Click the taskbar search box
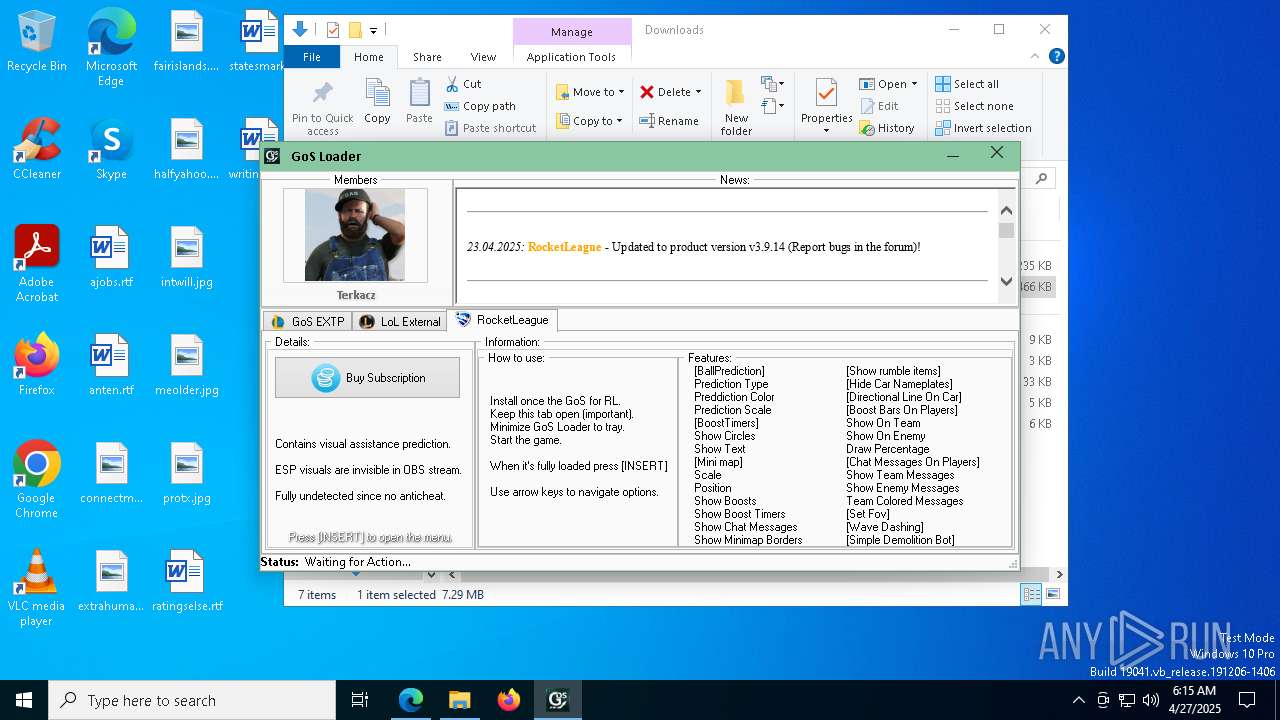 192,700
